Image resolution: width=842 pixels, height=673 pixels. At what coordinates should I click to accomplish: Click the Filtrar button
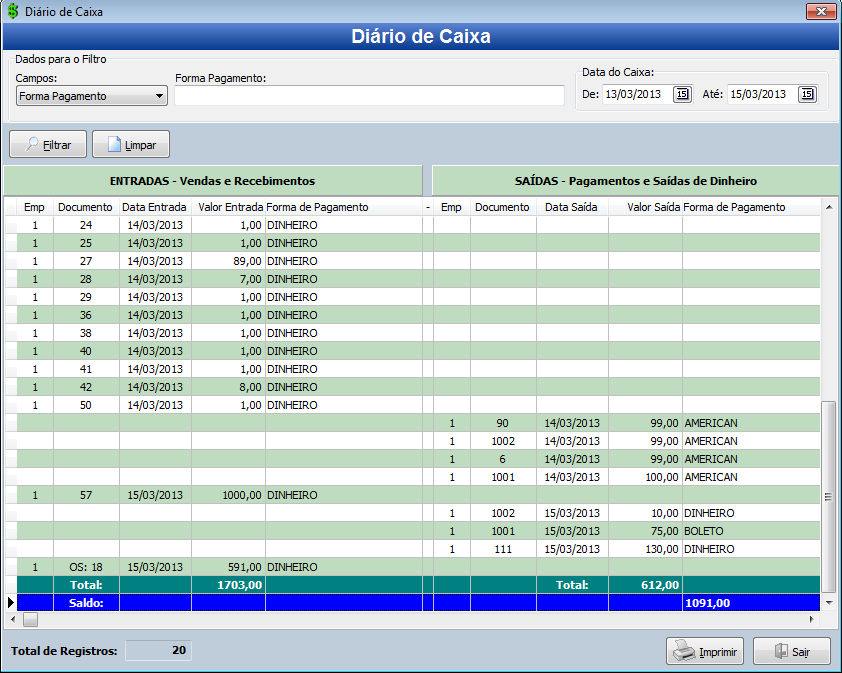tap(47, 144)
